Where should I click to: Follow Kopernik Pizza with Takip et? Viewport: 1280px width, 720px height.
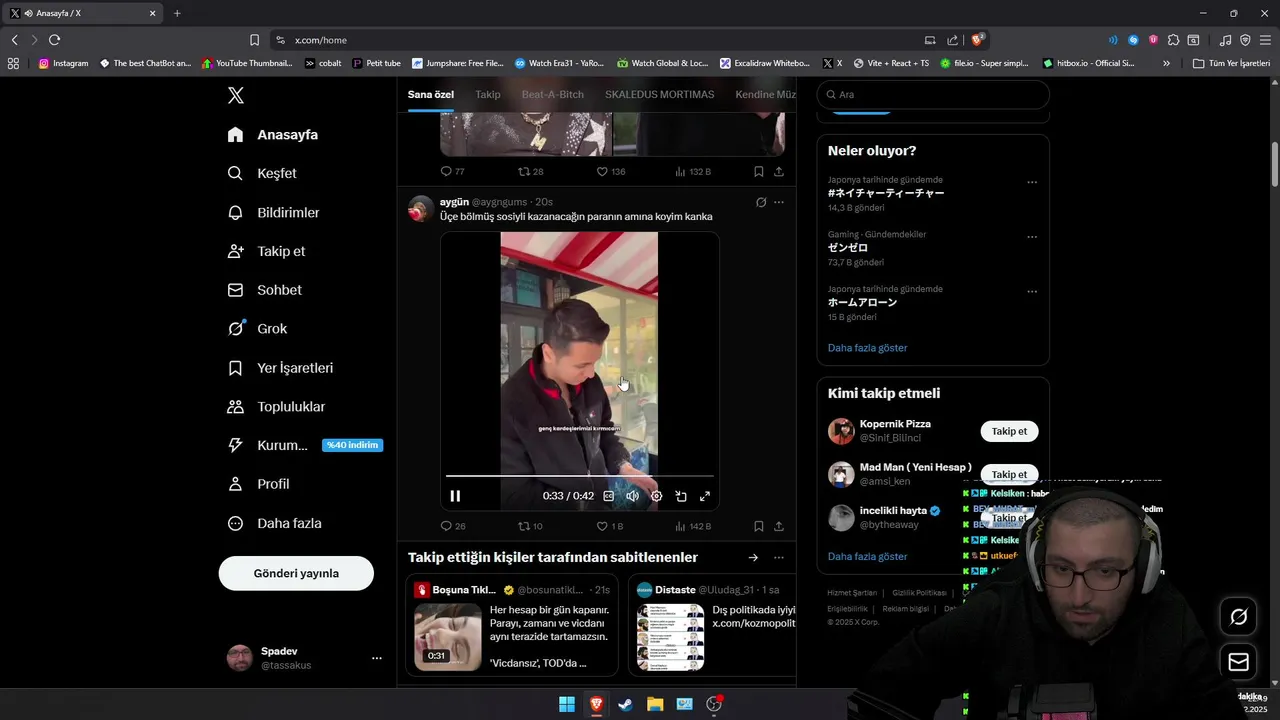pos(1009,431)
